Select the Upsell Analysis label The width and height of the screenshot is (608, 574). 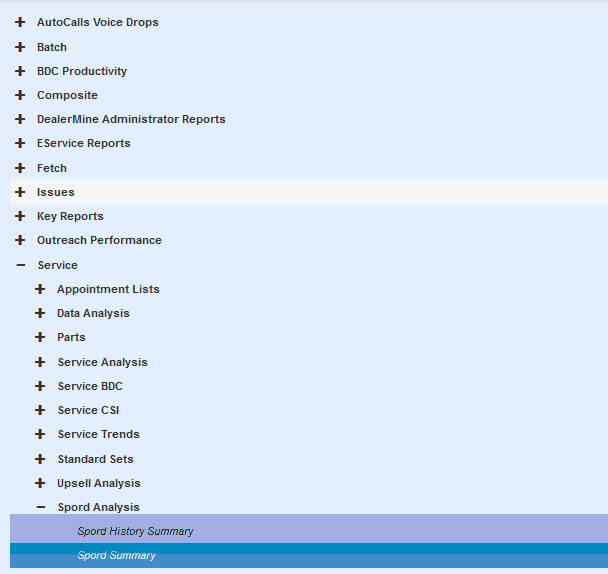click(99, 483)
